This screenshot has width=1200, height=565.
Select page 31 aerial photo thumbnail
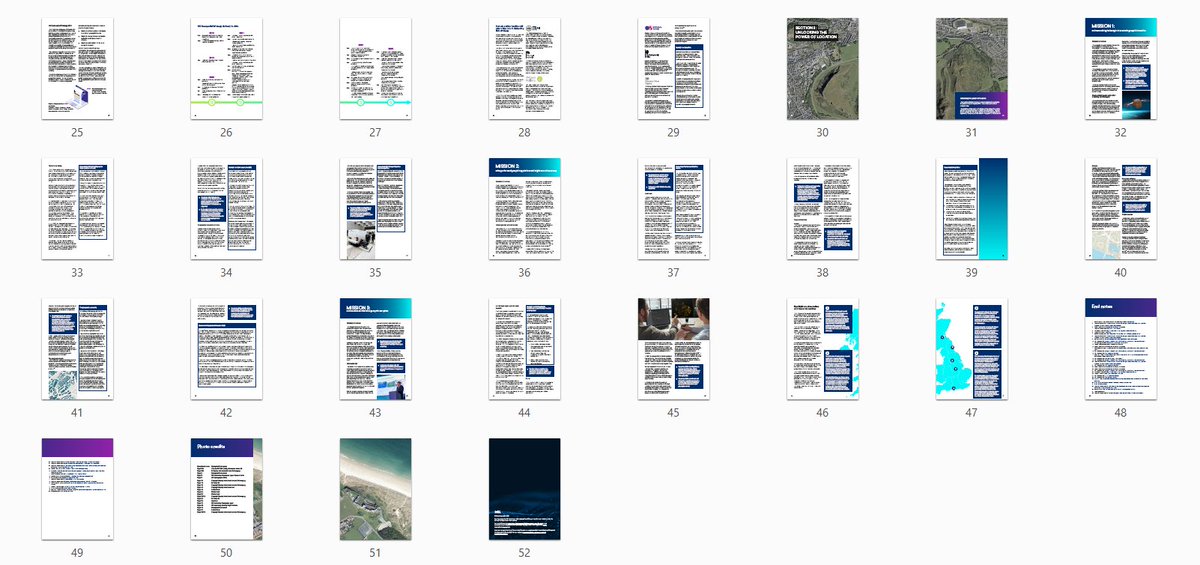click(x=972, y=69)
